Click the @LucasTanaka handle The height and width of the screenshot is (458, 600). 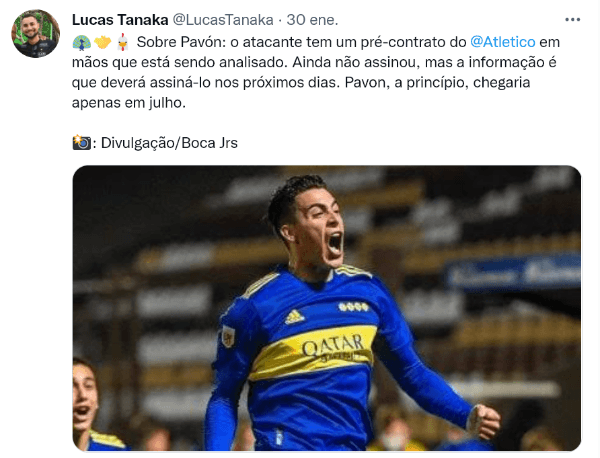[223, 20]
